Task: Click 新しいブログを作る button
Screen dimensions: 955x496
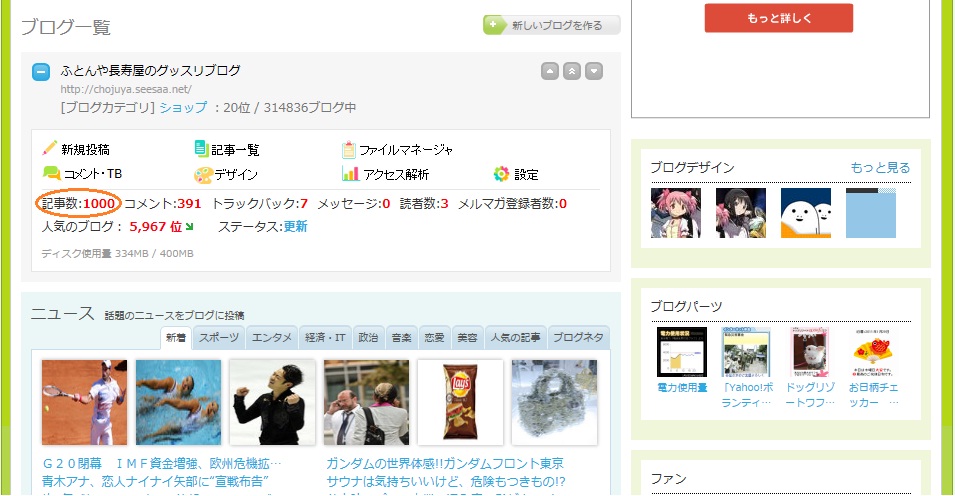Action: (552, 25)
